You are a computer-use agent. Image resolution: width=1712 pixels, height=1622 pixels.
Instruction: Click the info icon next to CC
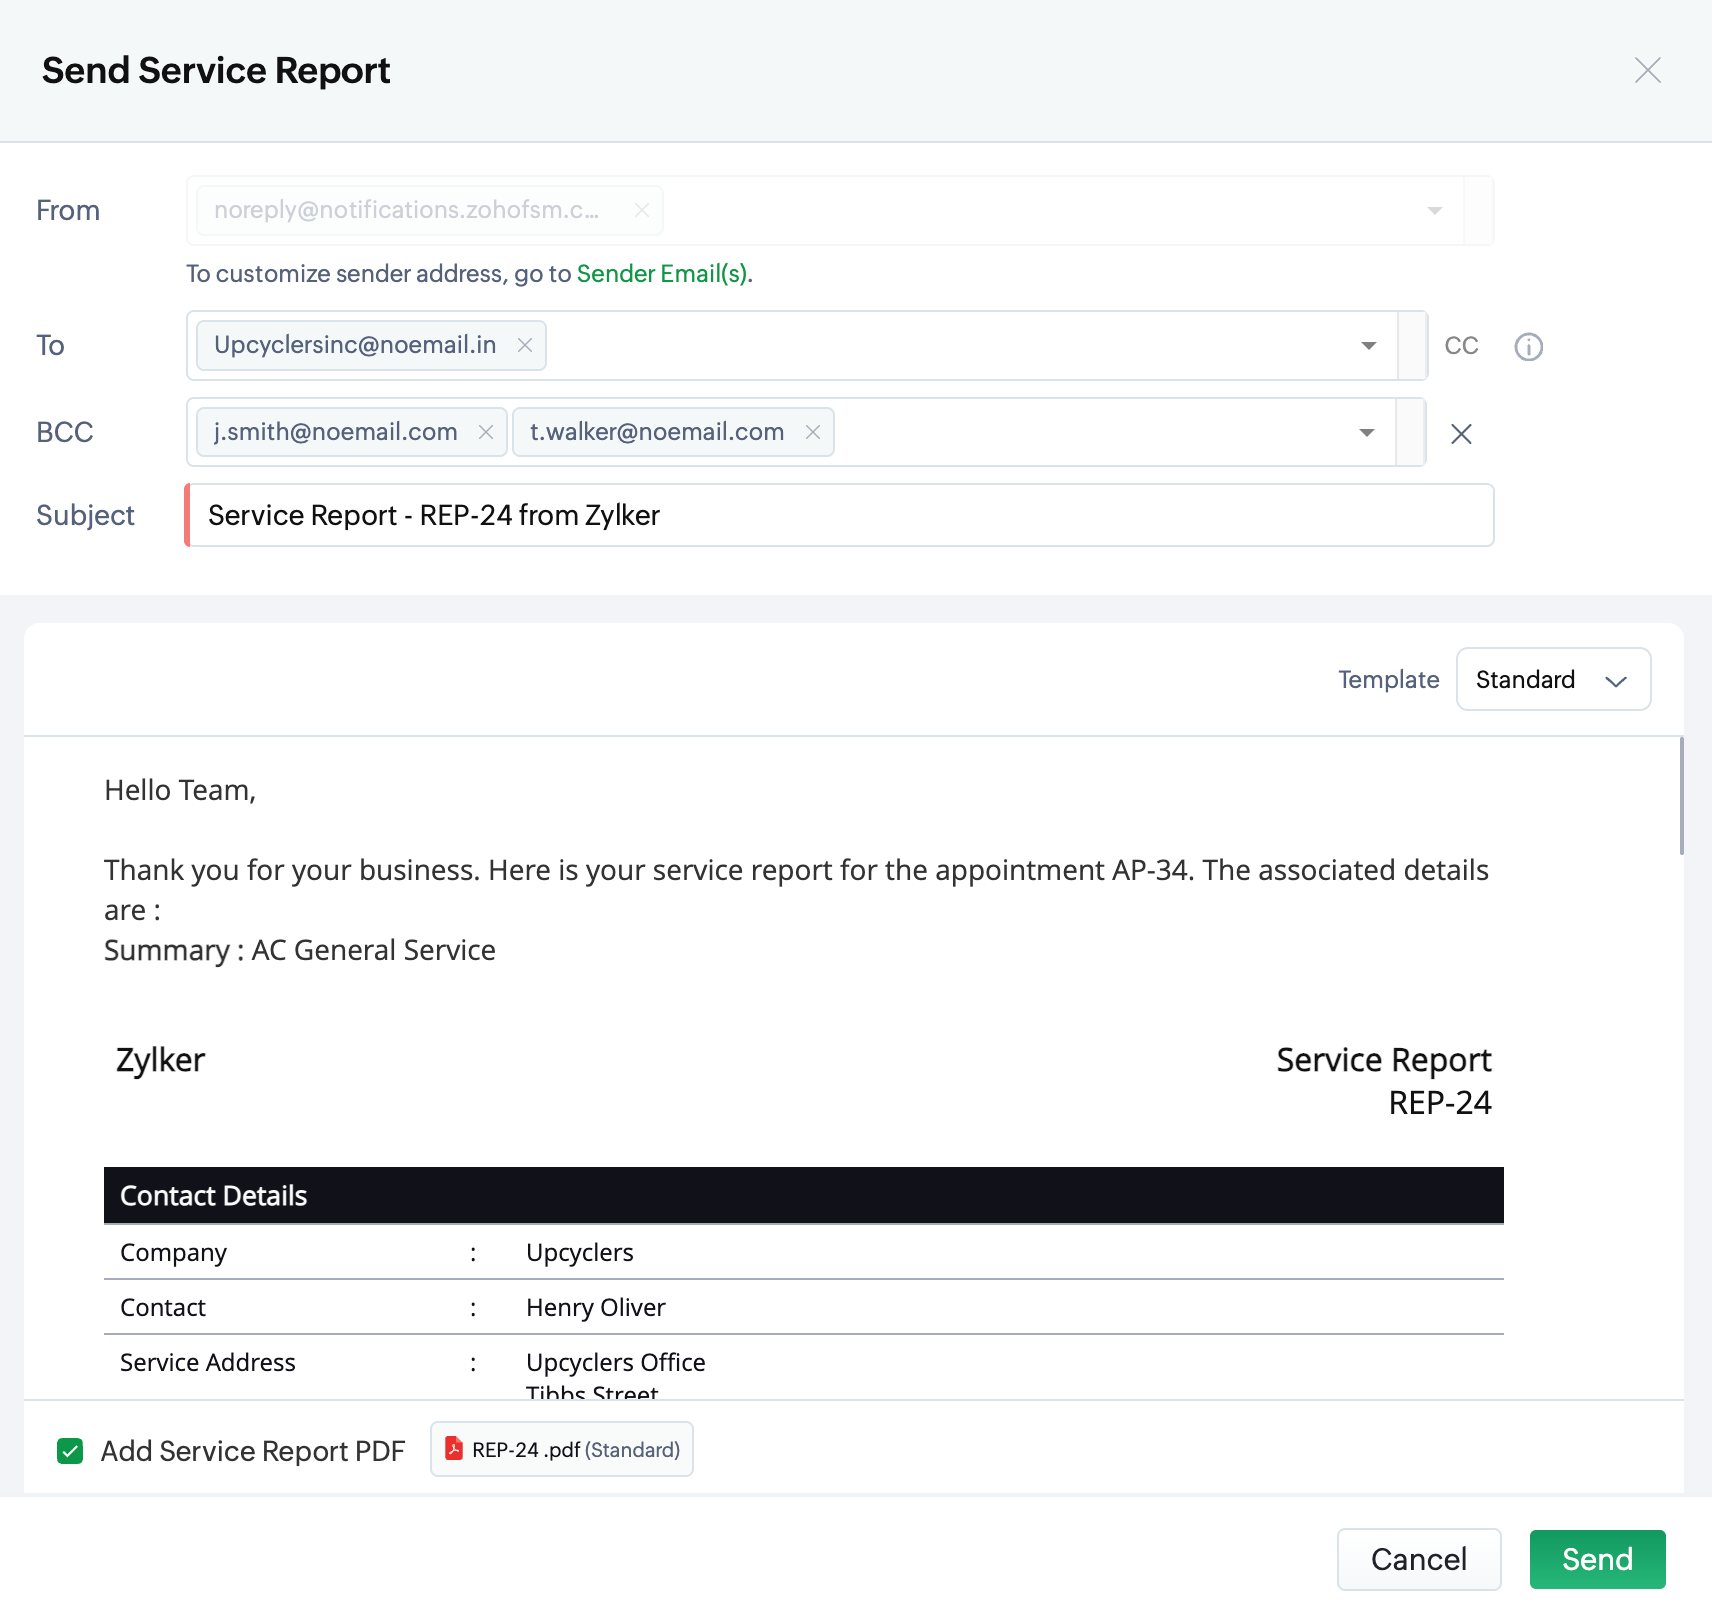coord(1528,347)
